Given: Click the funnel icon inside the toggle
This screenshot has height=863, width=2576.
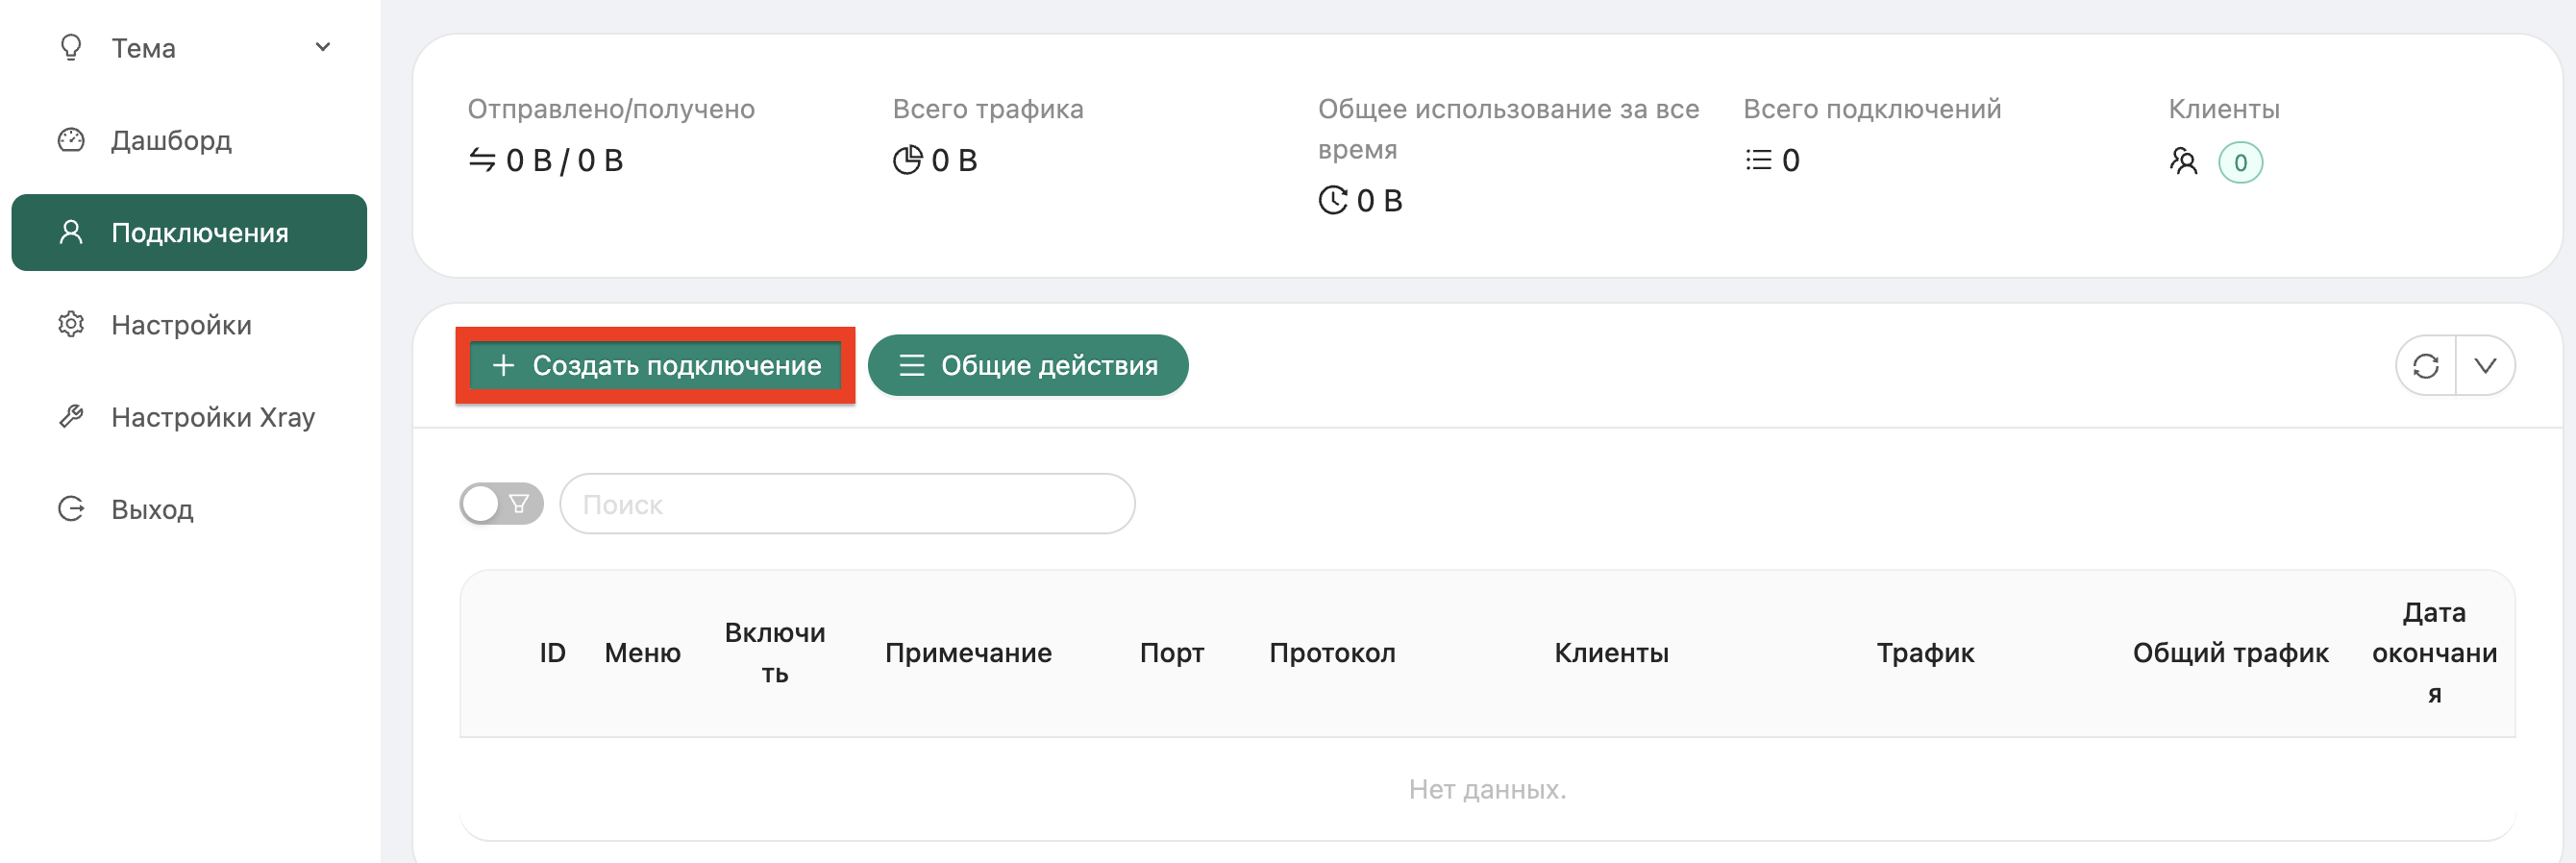Looking at the screenshot, I should coord(518,503).
